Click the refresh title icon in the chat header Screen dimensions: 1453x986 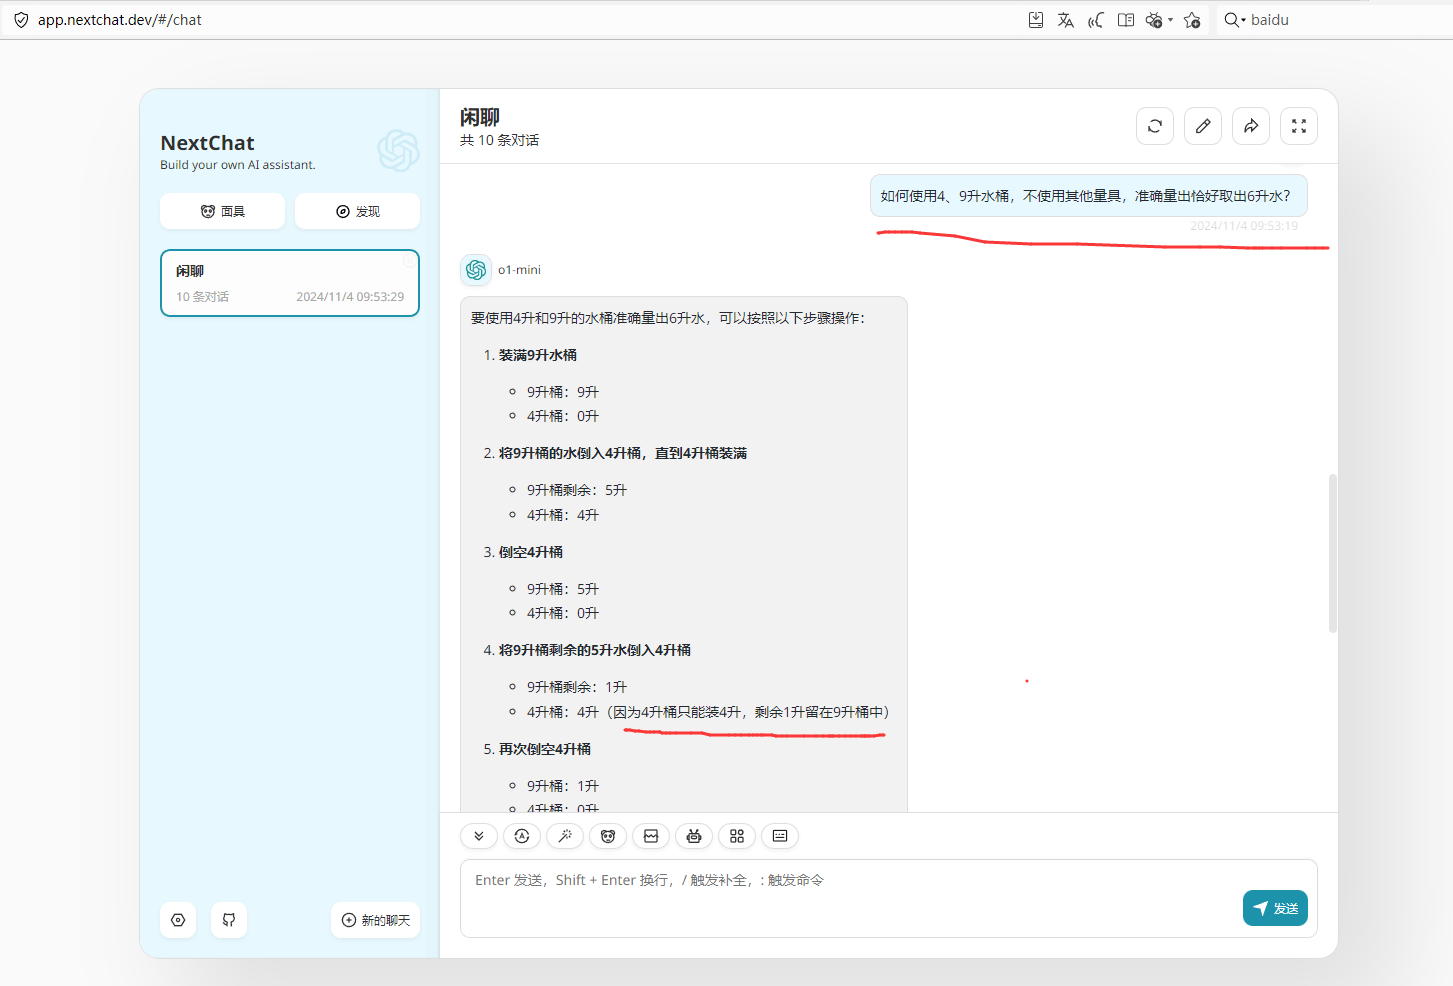click(1155, 126)
